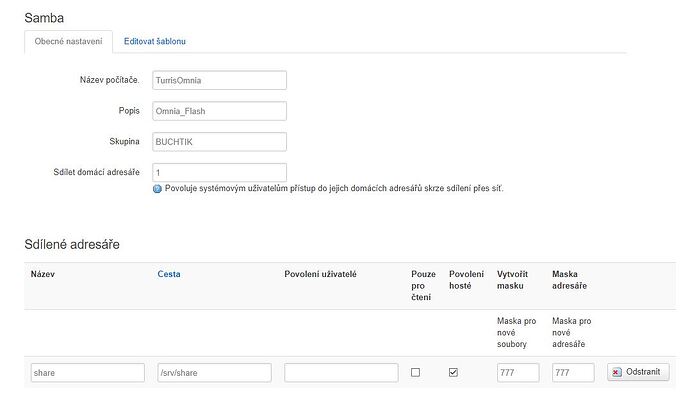Remove the share row with Odstranit
Screen dimensions: 690x396
click(638, 372)
